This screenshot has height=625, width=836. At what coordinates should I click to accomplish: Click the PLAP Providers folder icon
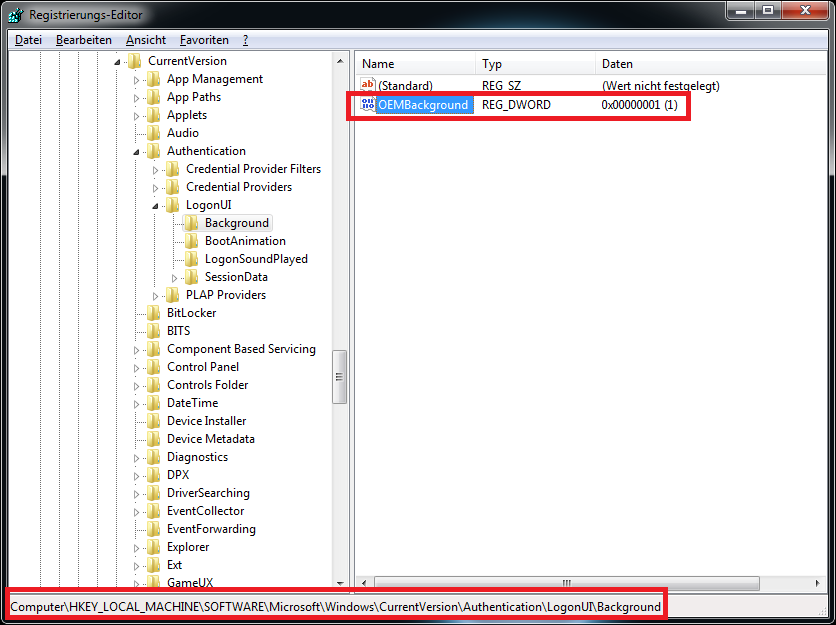[x=172, y=295]
